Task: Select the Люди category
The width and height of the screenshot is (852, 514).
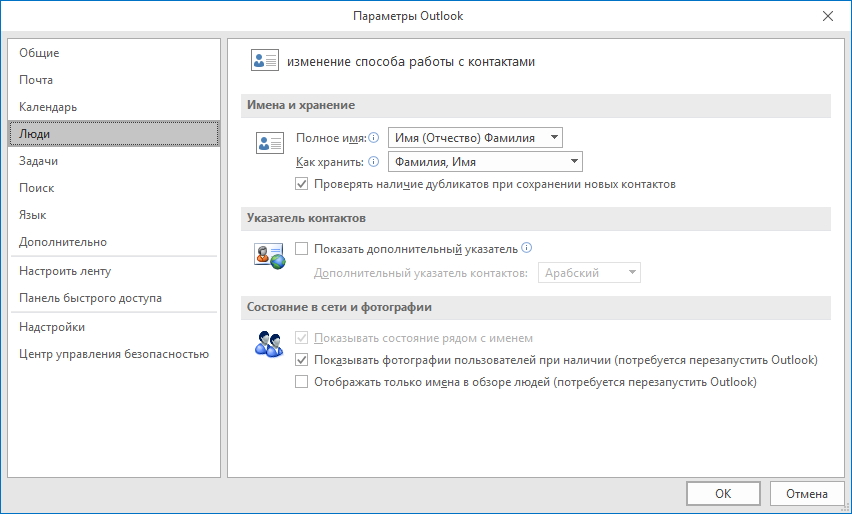Action: click(x=114, y=134)
